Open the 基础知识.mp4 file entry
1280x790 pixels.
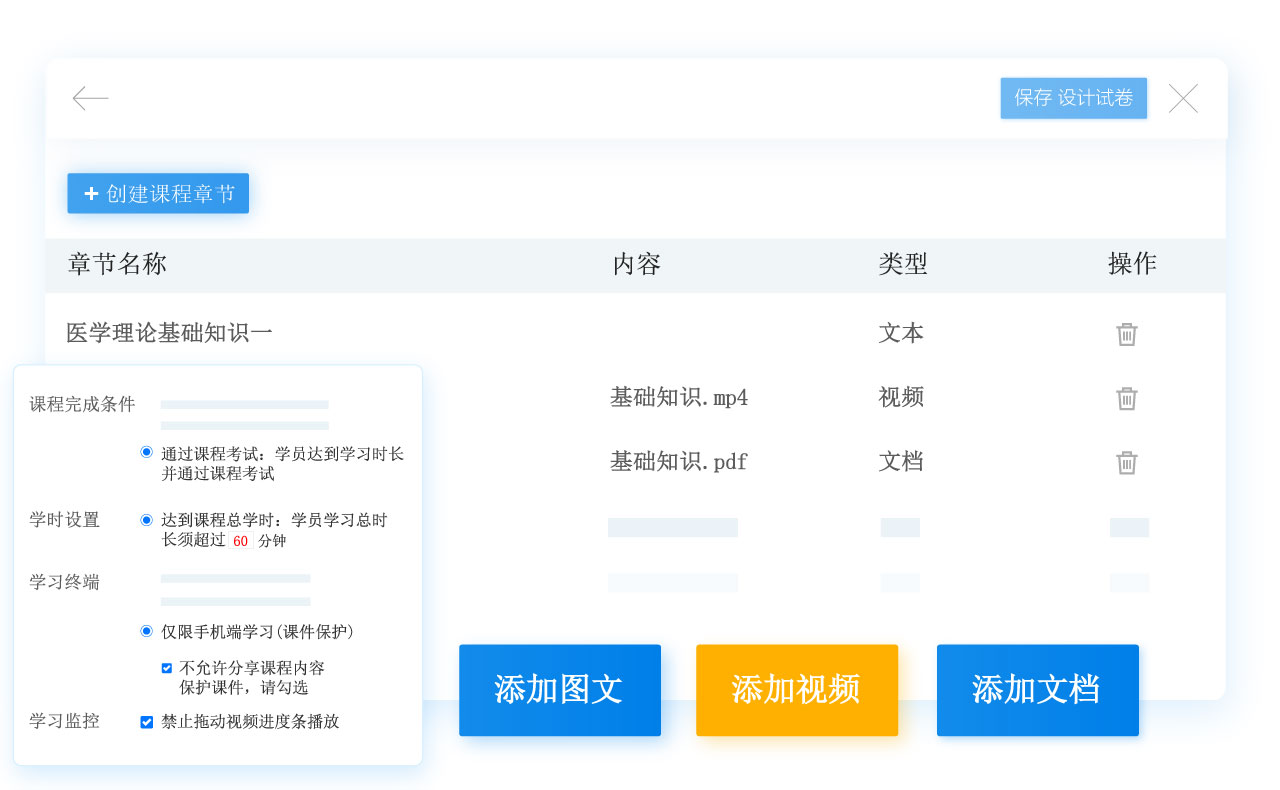tap(679, 398)
